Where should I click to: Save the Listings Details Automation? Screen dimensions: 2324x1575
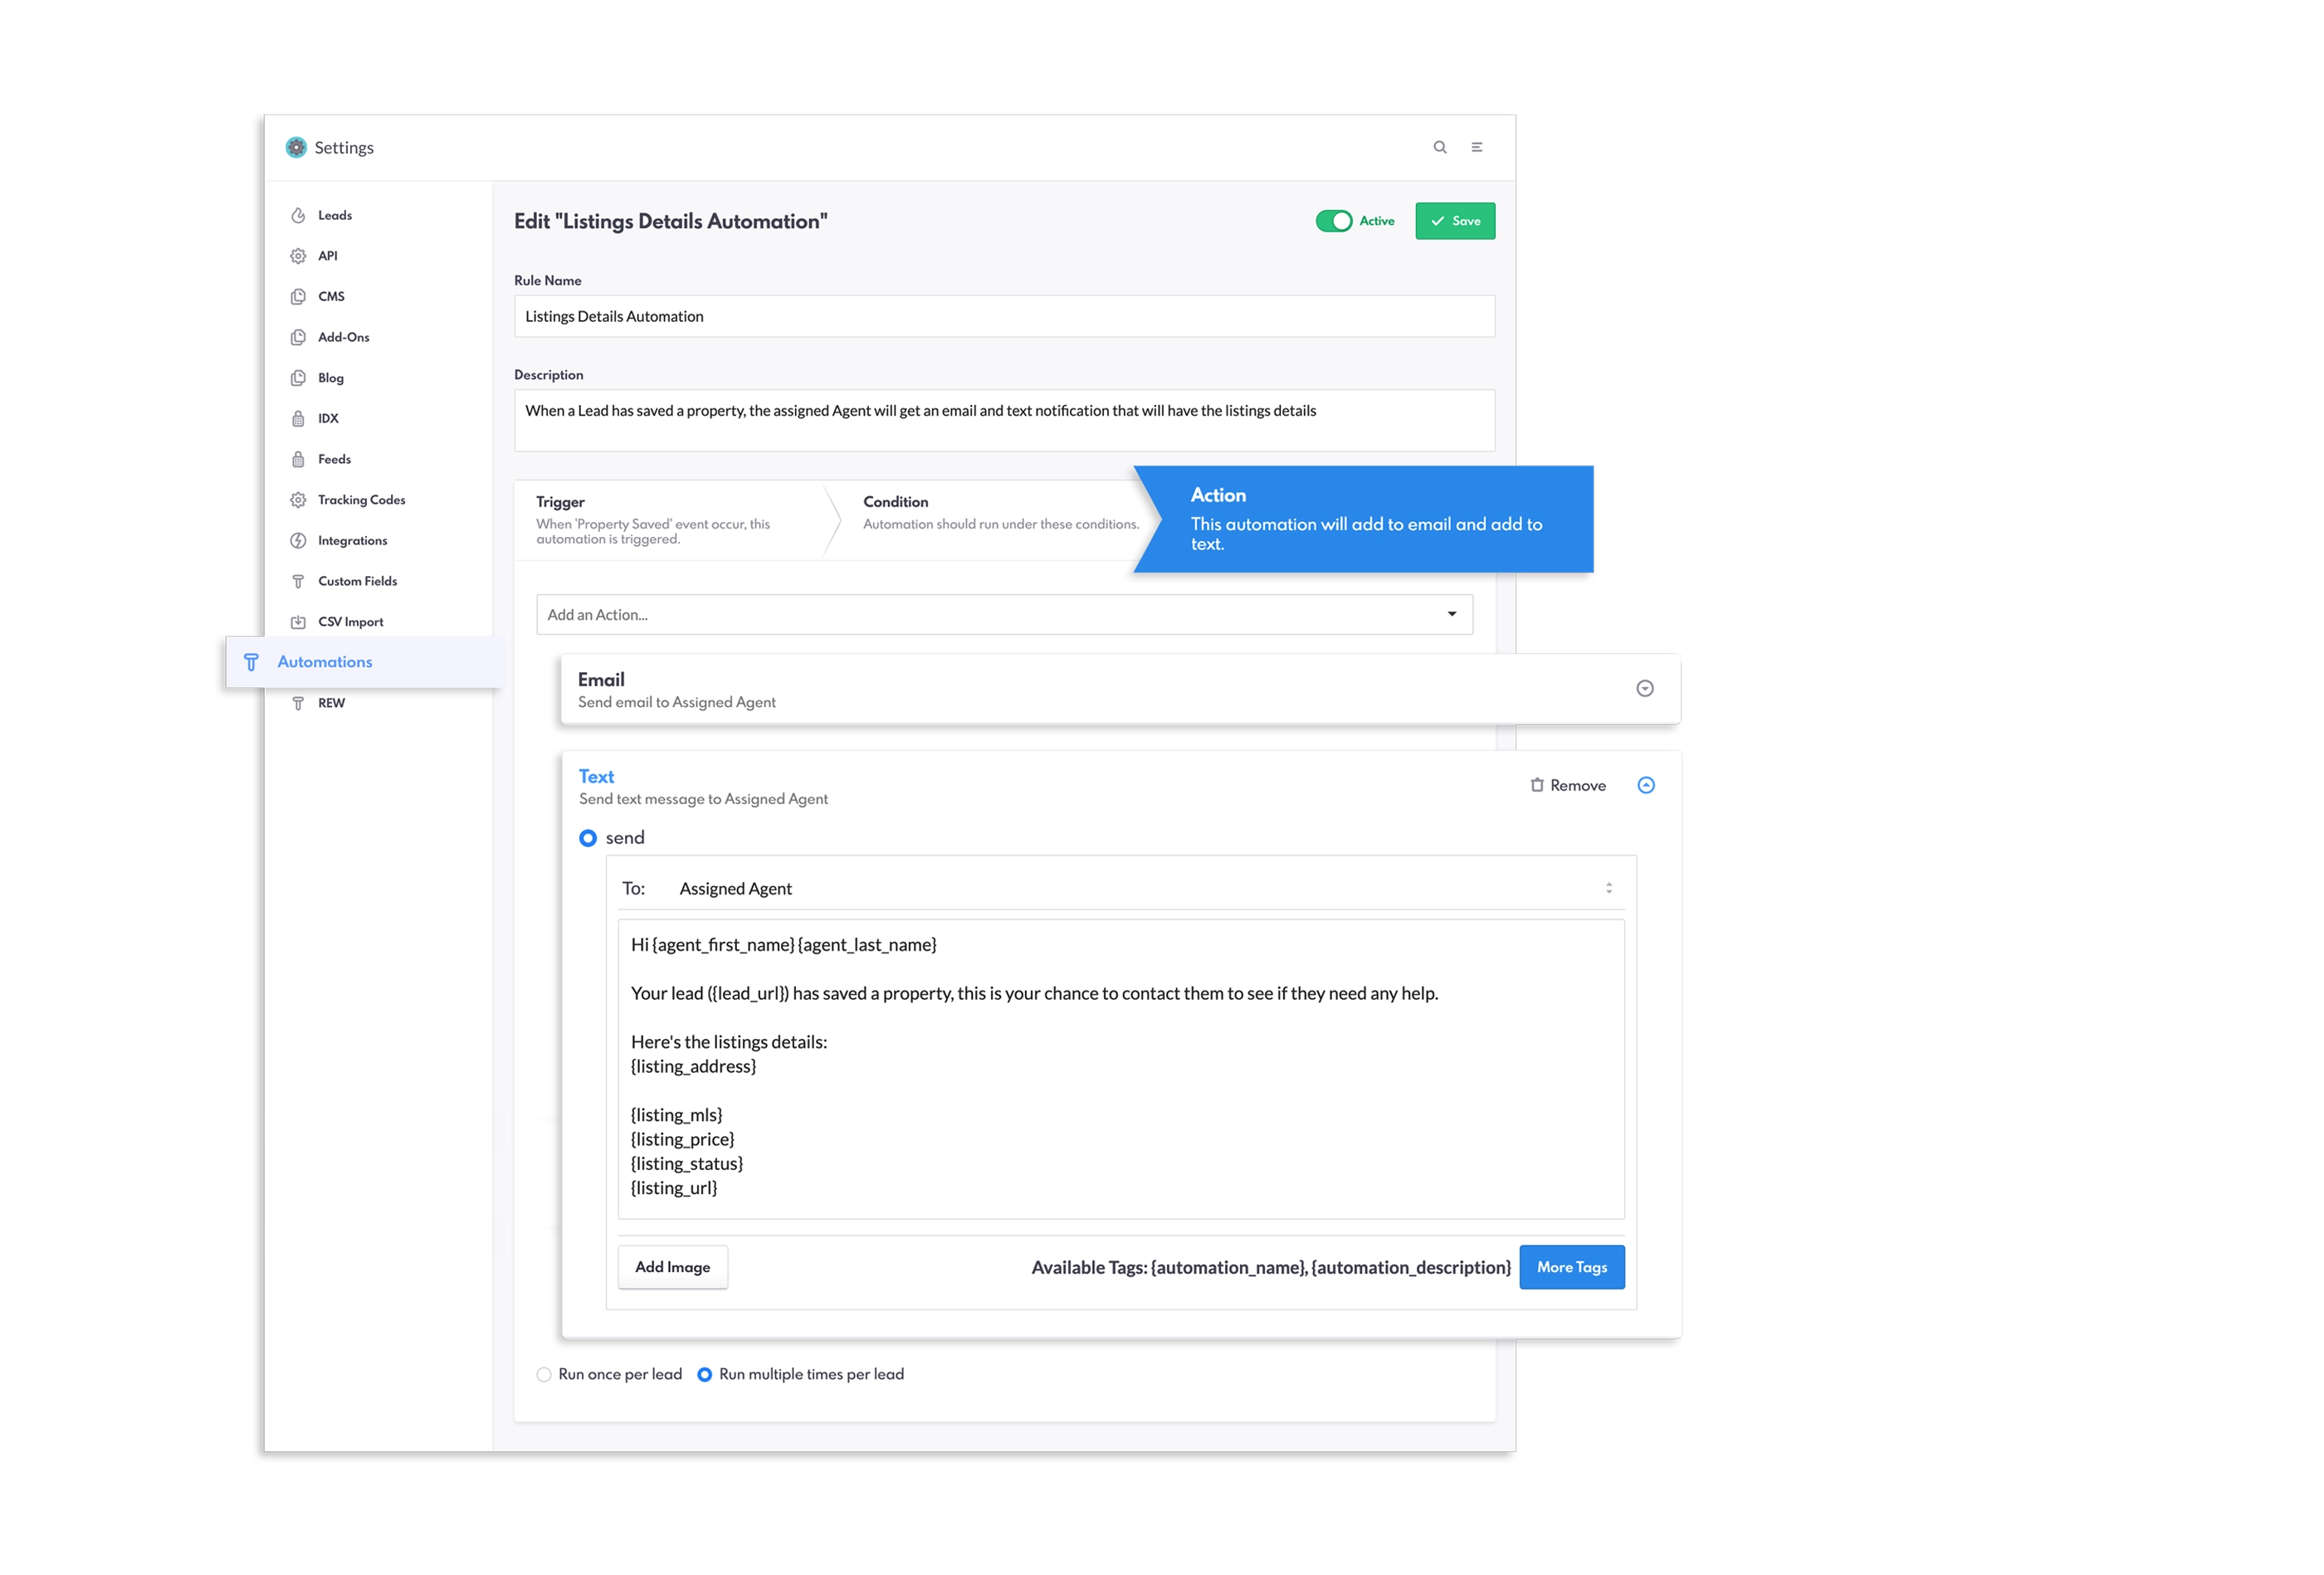click(x=1455, y=220)
